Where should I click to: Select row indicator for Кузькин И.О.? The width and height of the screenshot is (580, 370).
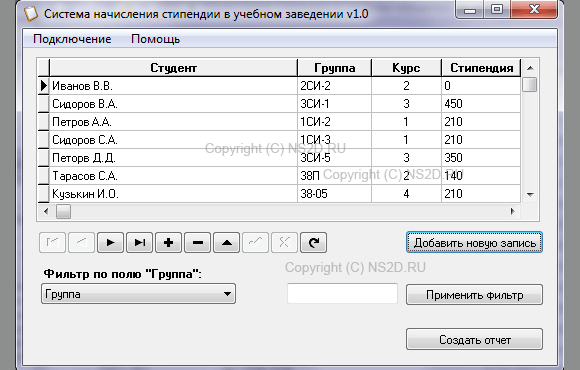pos(43,194)
